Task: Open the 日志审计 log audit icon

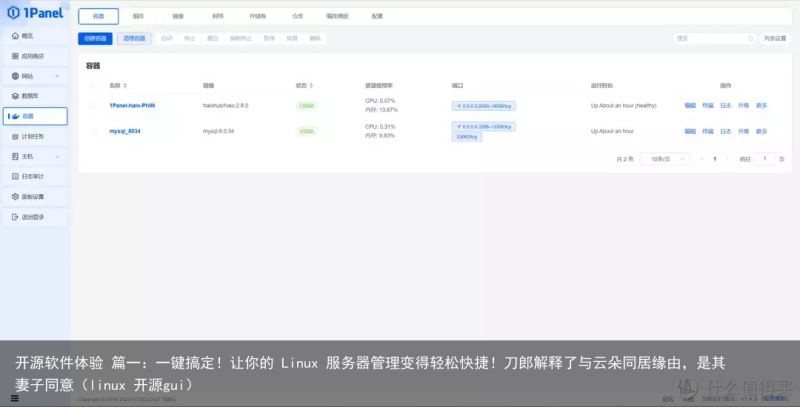Action: 15,176
